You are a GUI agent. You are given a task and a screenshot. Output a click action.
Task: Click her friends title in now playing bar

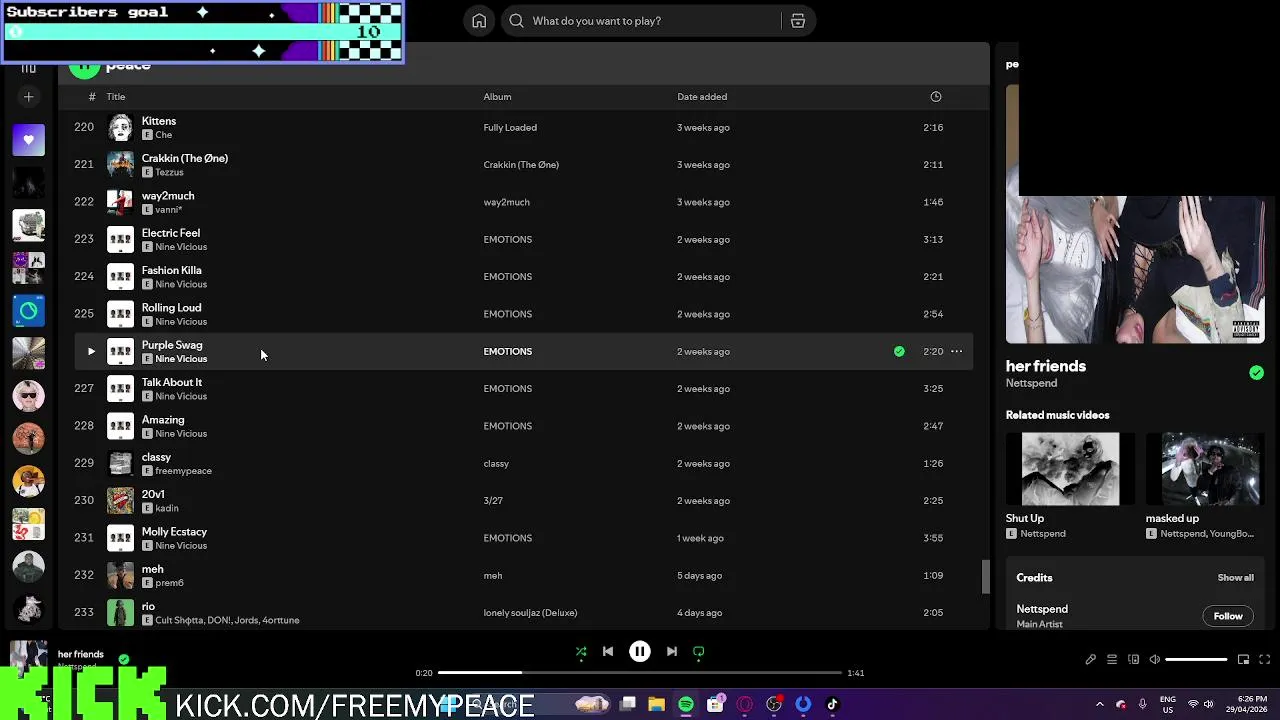point(81,654)
